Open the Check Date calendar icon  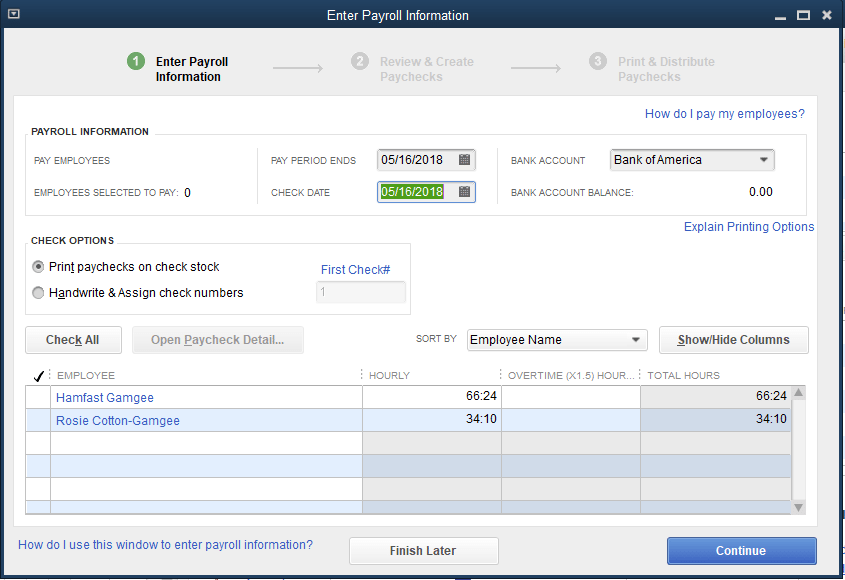tap(463, 192)
